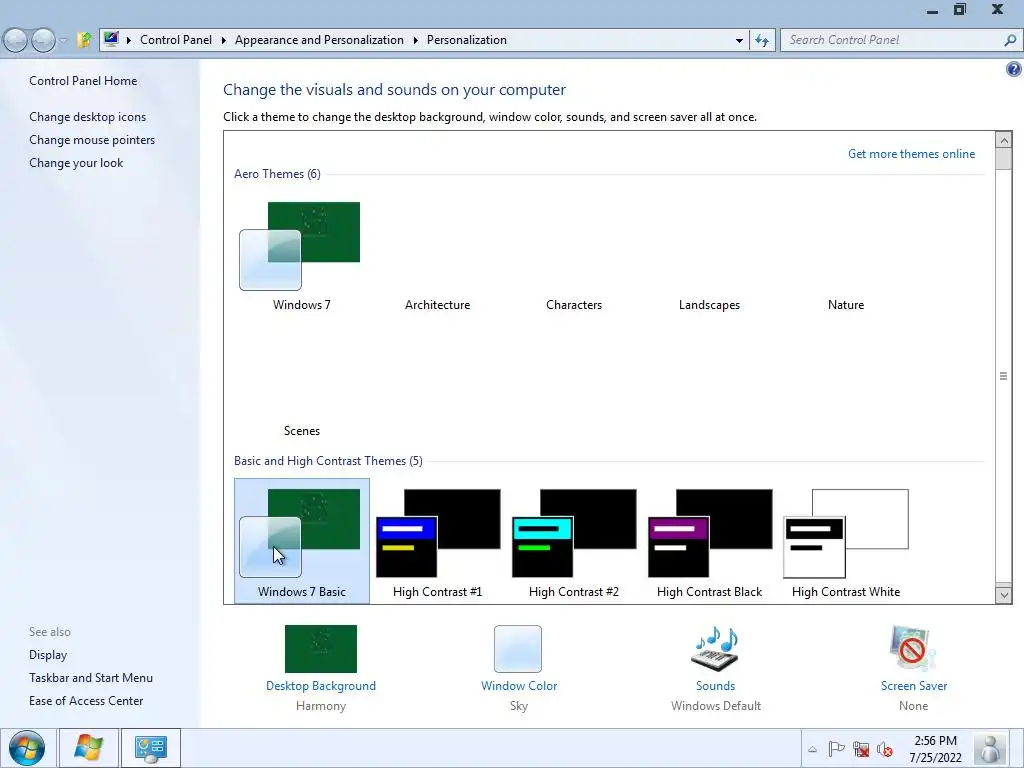
Task: Open the Action Center flag icon
Action: [x=836, y=748]
